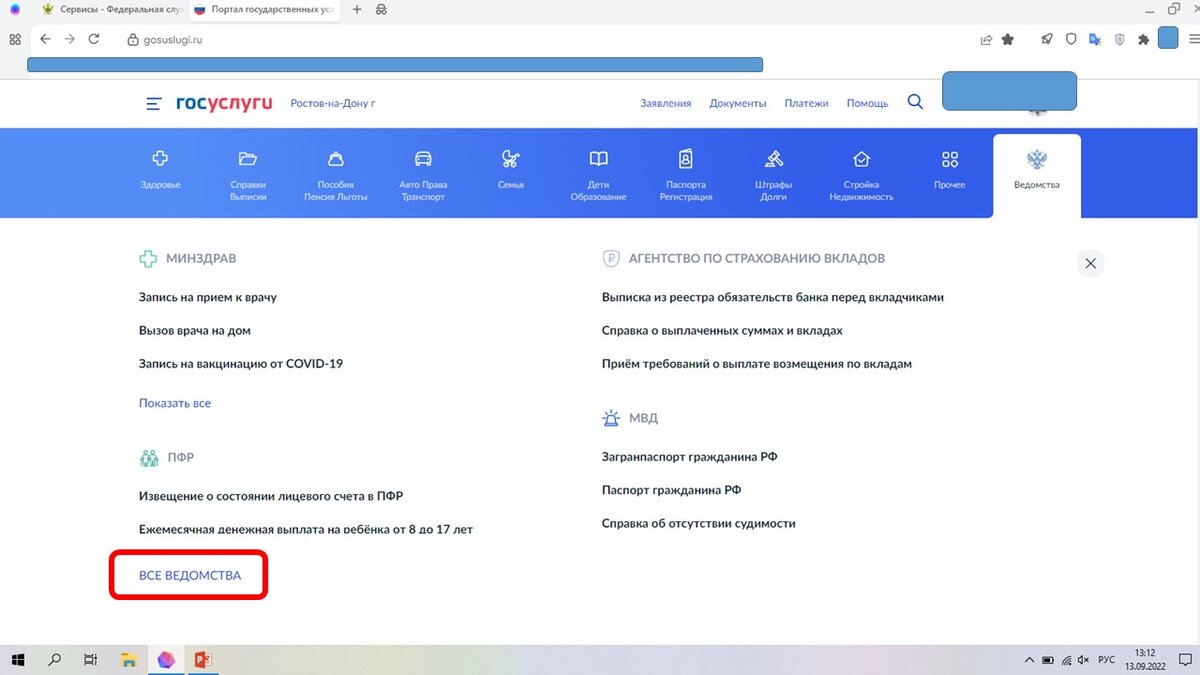Image resolution: width=1200 pixels, height=675 pixels.
Task: Click the Показать все link
Action: [175, 403]
